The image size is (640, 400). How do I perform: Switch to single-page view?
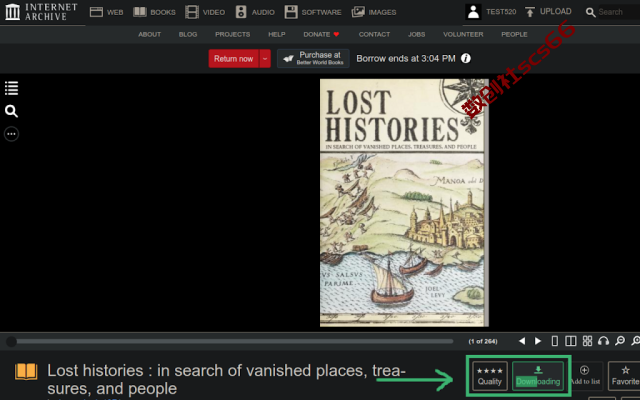(555, 341)
